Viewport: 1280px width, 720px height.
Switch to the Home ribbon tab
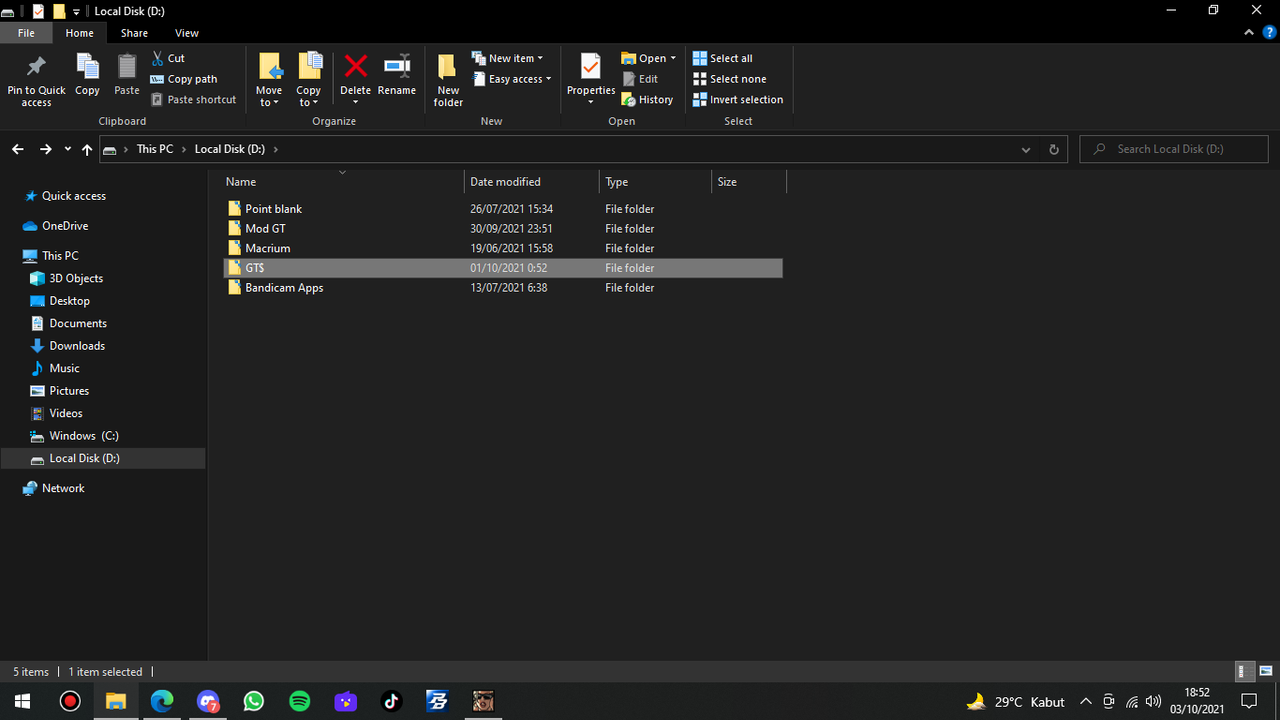[x=80, y=33]
